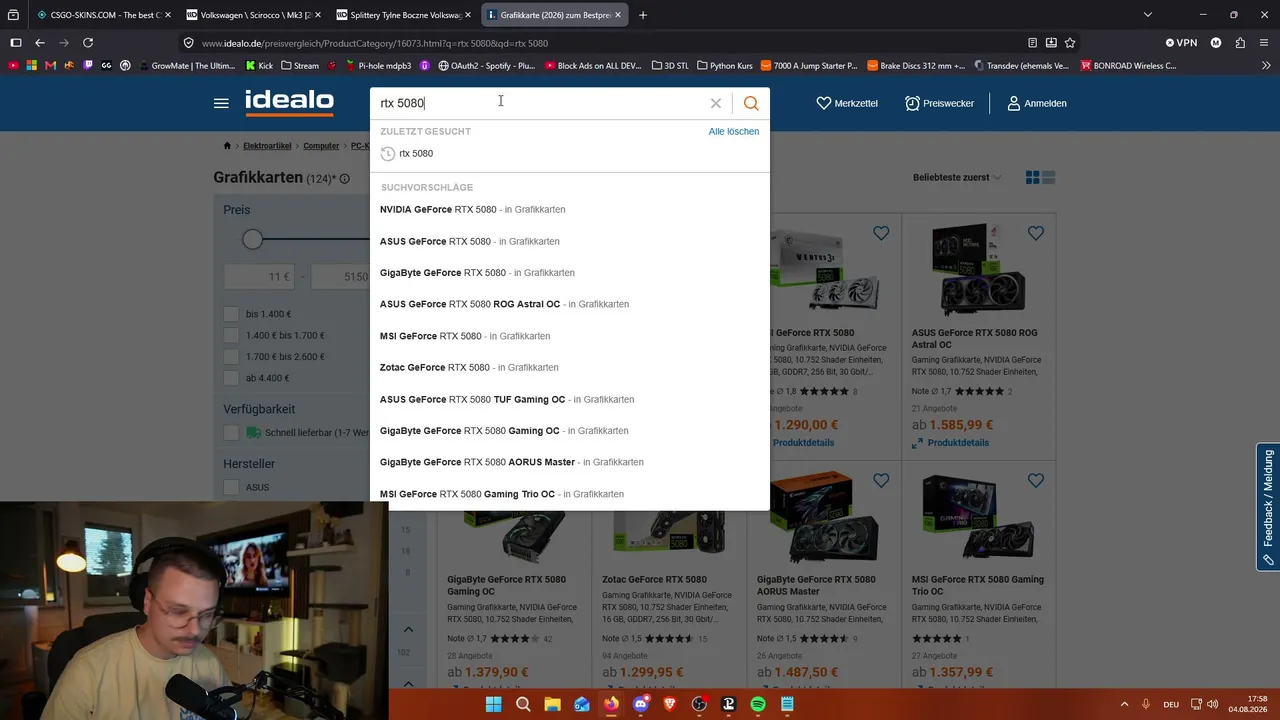This screenshot has height=720, width=1280.
Task: Open a new browser tab
Action: click(643, 15)
